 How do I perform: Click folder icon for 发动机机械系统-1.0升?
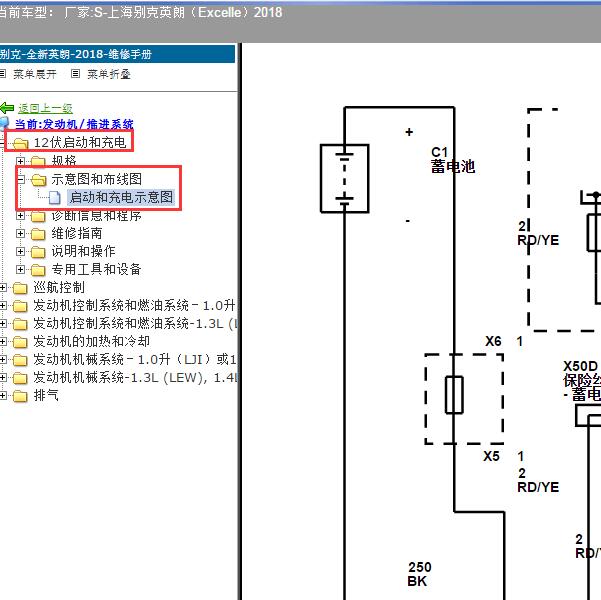tap(20, 360)
